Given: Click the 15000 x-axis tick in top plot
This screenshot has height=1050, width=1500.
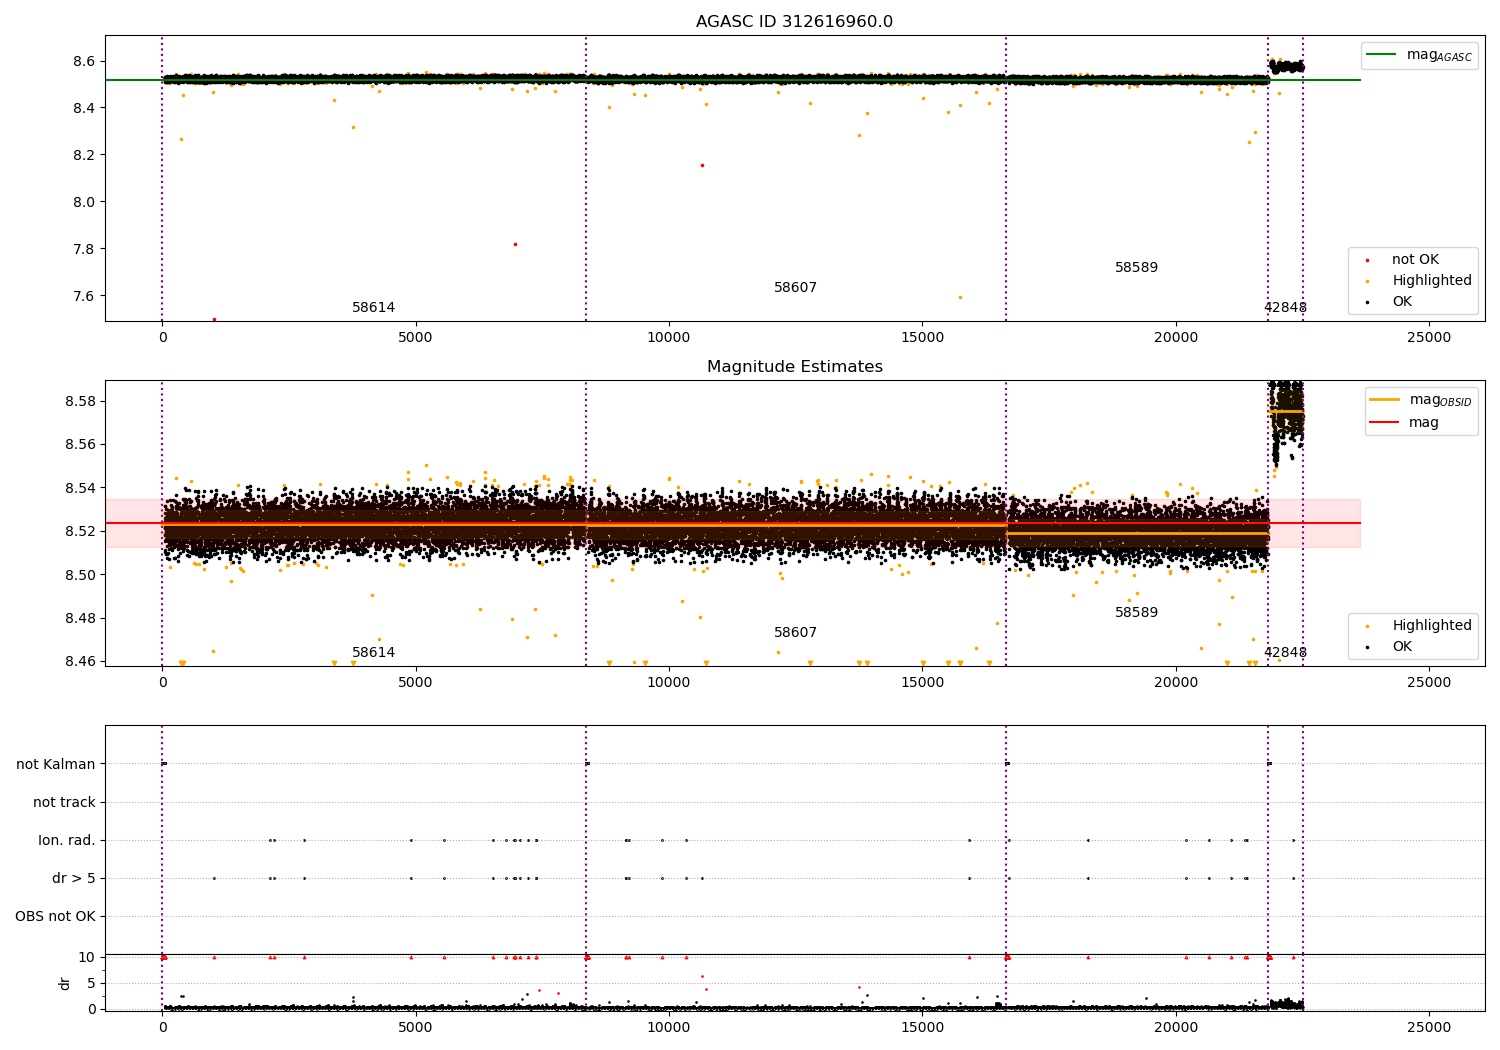Looking at the screenshot, I should 922,338.
